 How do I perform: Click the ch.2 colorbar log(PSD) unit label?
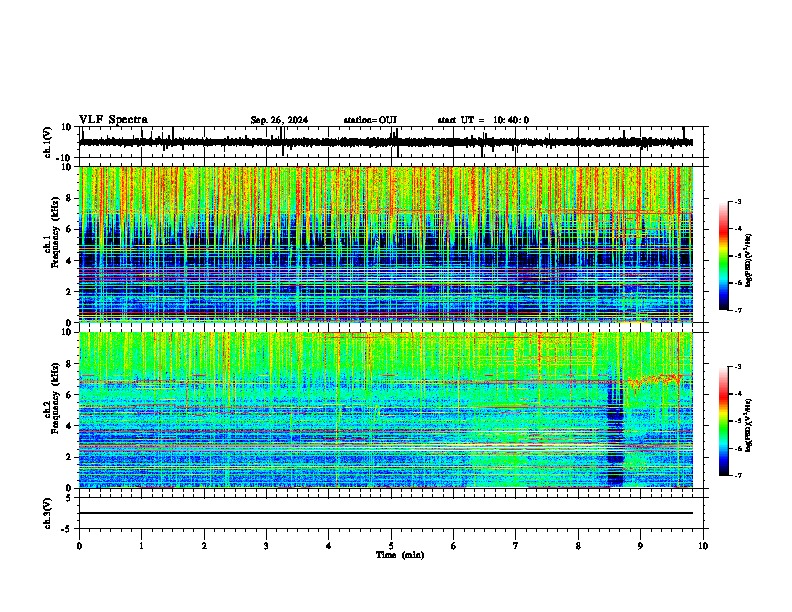pos(749,425)
